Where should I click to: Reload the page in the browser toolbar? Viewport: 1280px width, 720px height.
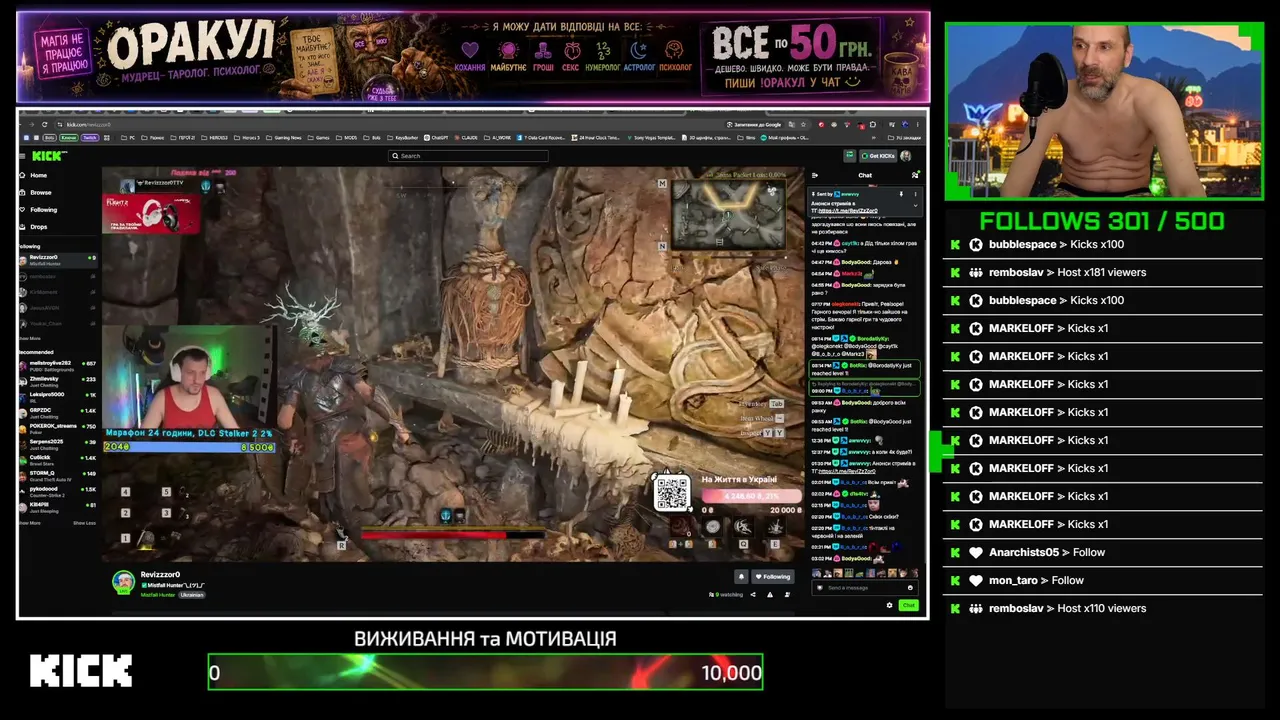tap(44, 124)
